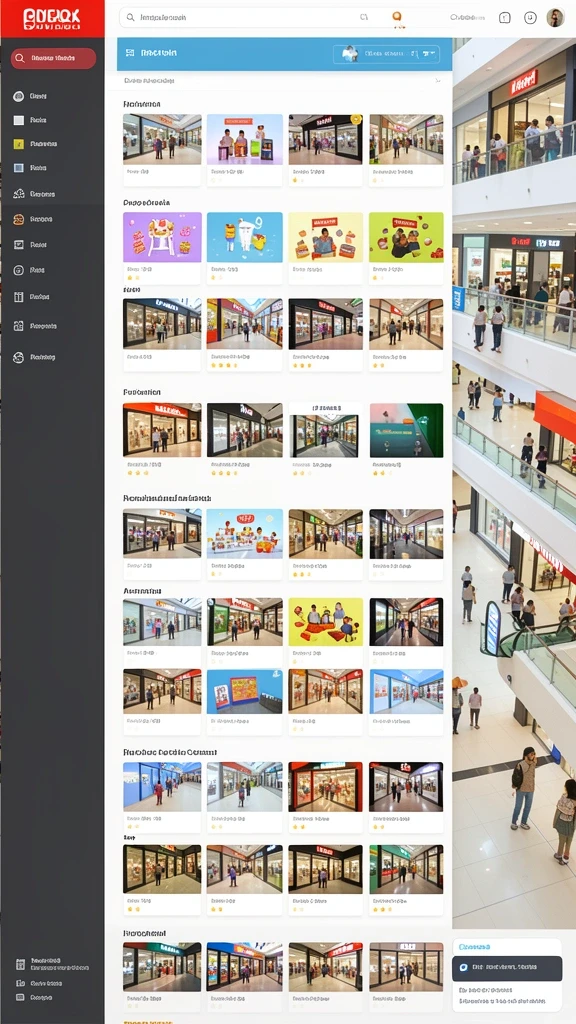576x1024 pixels.
Task: Open the dropdown box inside the blue banner
Action: pyautogui.click(x=387, y=54)
